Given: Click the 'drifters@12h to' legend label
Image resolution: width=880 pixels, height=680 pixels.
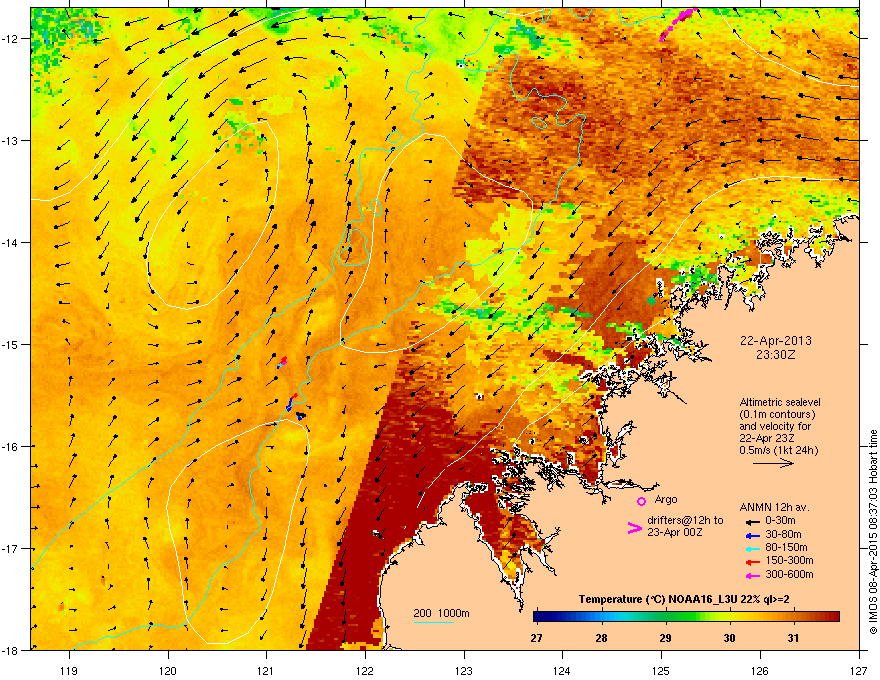Looking at the screenshot, I should click(685, 520).
